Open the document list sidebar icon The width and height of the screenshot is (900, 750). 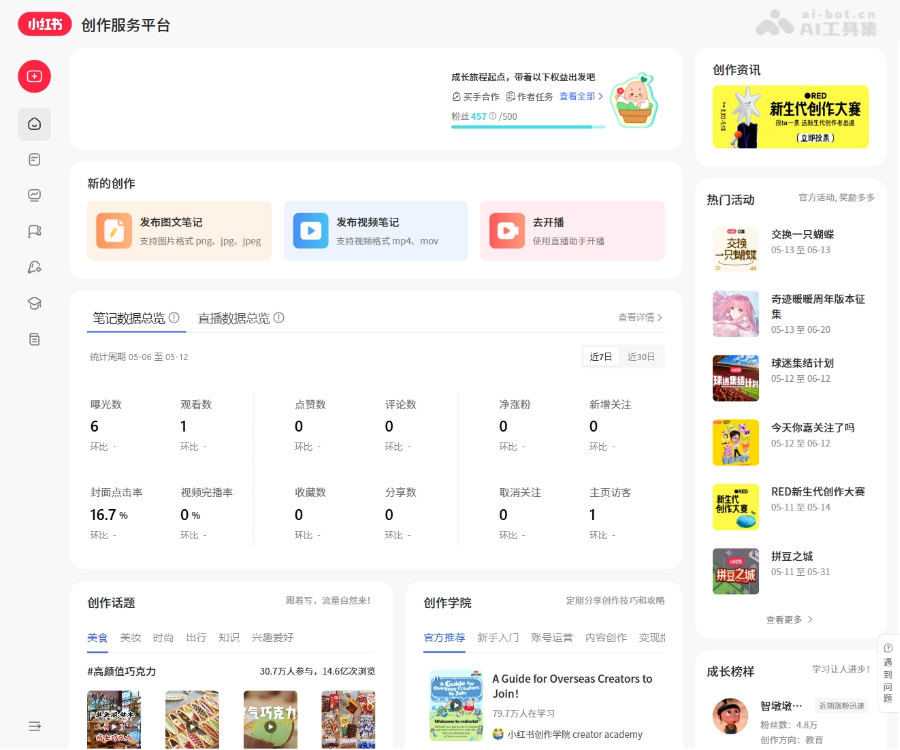click(x=34, y=339)
